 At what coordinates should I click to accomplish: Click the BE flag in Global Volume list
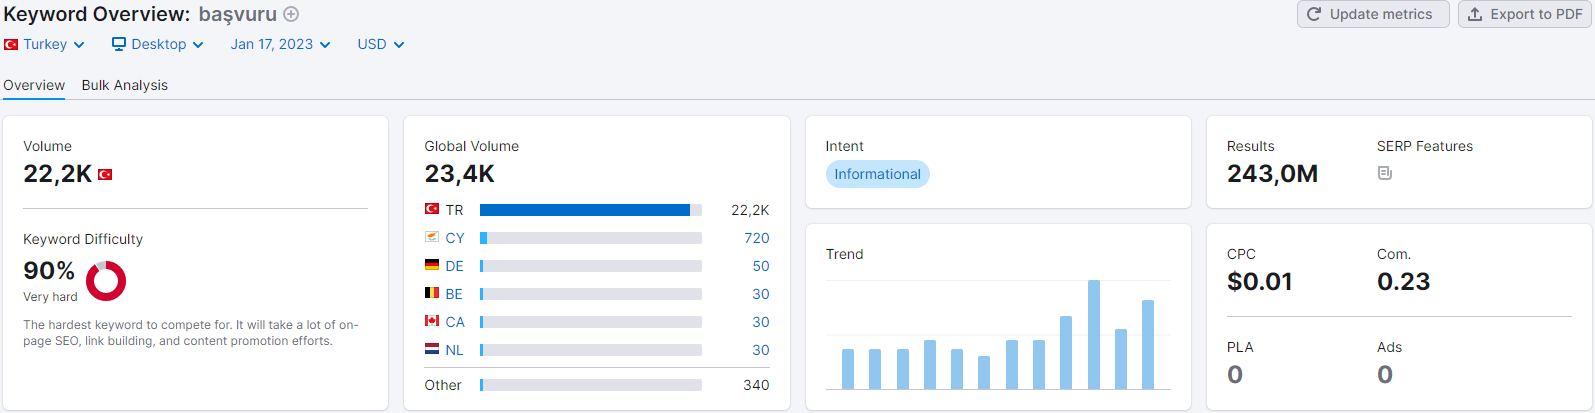(432, 293)
